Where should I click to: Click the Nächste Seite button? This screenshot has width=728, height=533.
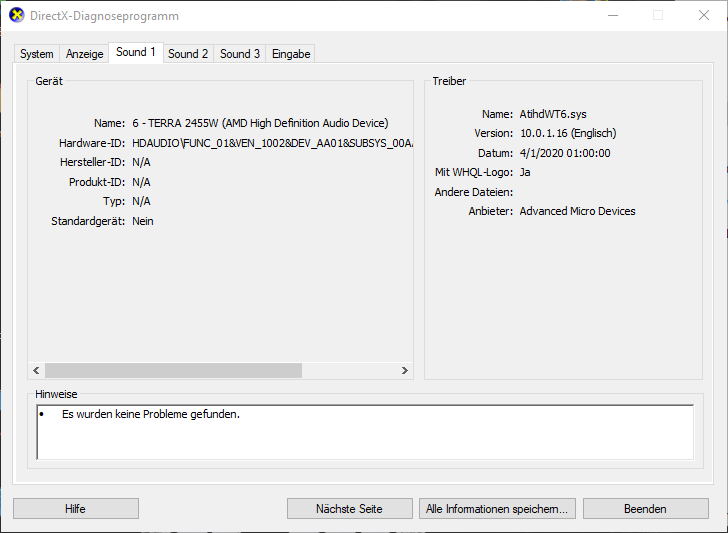coord(350,509)
